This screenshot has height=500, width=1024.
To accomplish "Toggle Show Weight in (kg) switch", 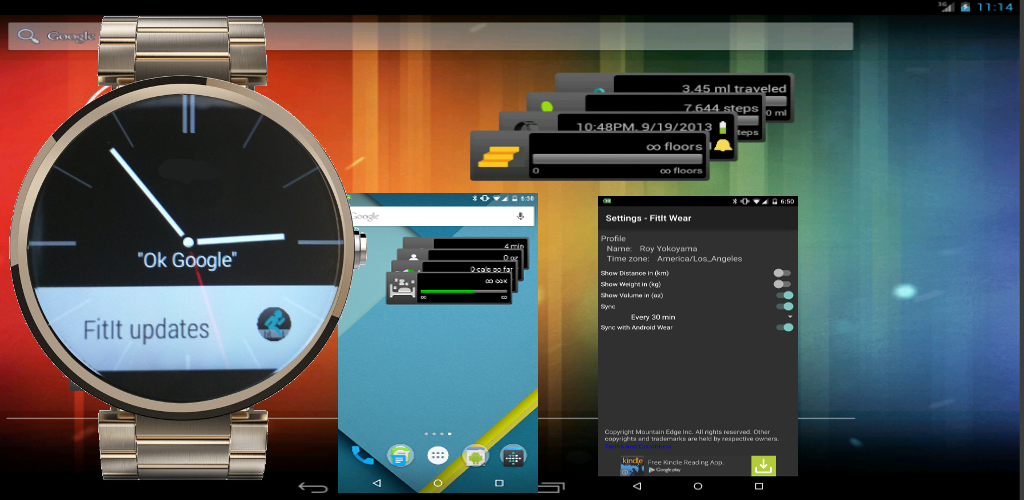I will click(782, 284).
